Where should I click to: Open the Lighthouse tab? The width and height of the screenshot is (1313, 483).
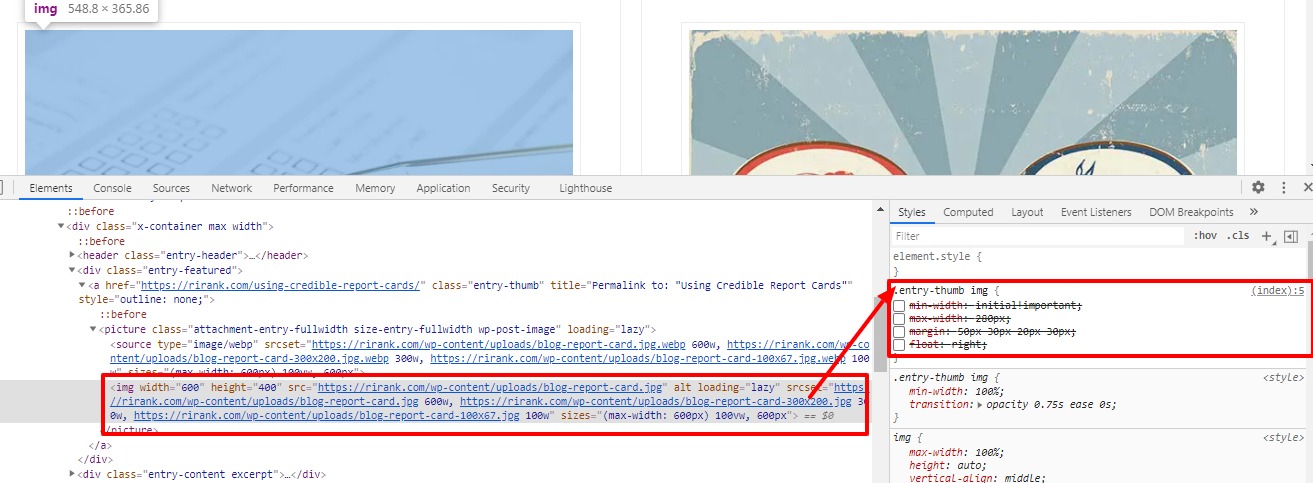click(586, 188)
